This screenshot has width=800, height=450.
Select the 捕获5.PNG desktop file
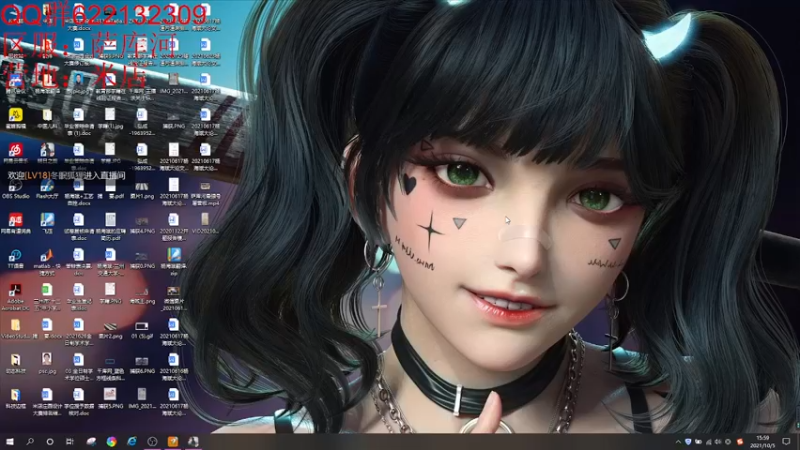(x=110, y=398)
